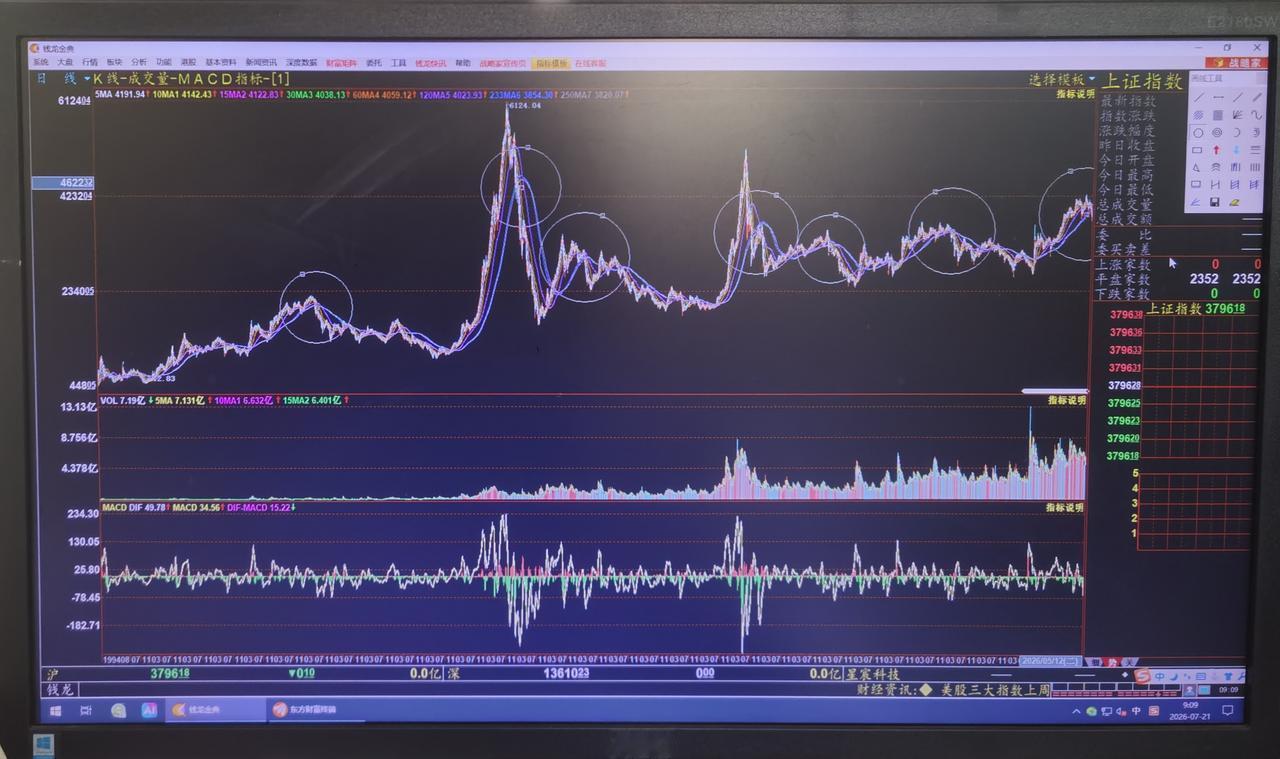
Task: Click the date box on the time axis
Action: click(x=1051, y=661)
